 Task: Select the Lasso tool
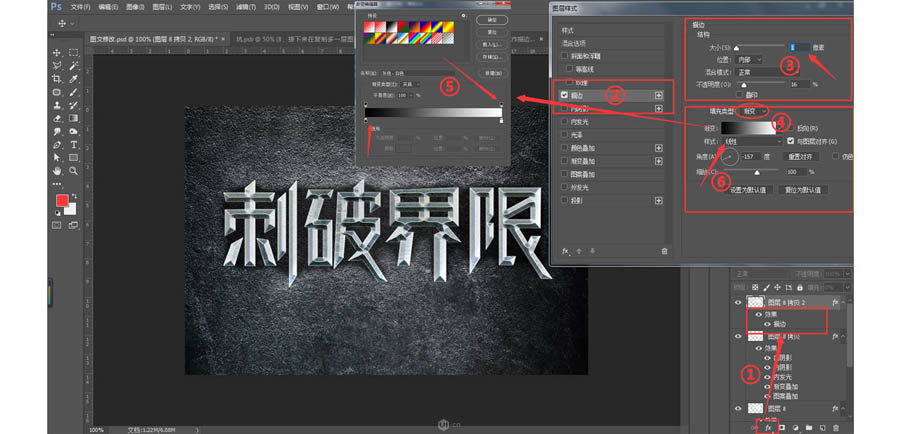point(57,65)
